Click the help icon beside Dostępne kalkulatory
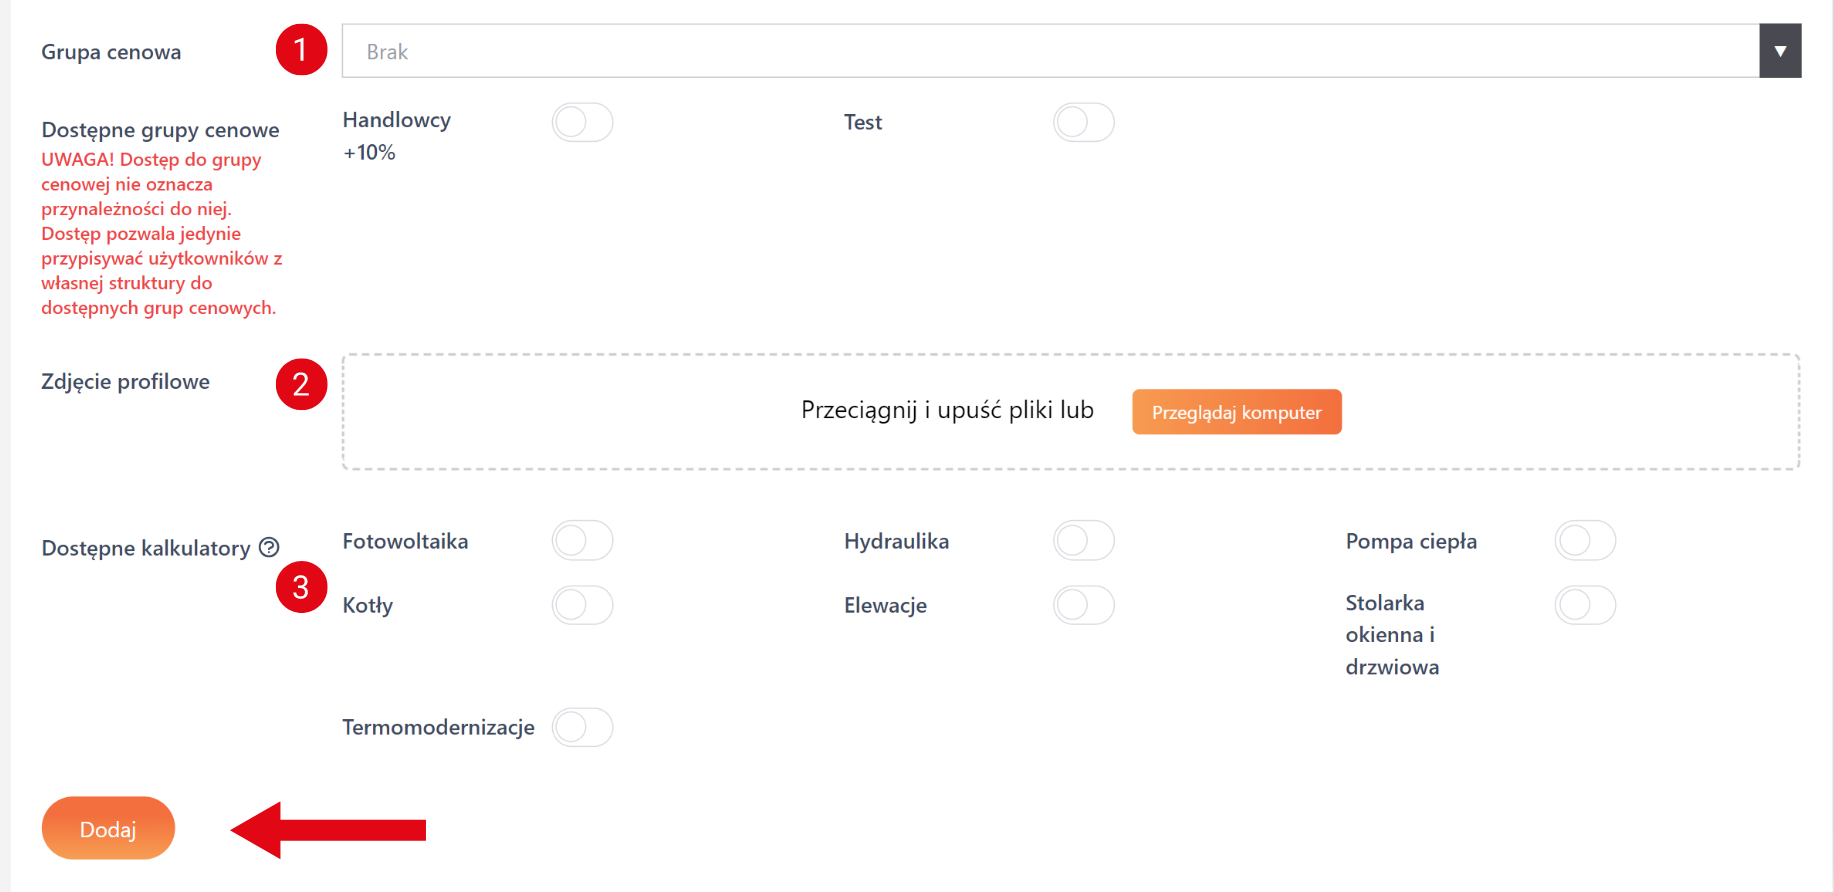The image size is (1834, 892). tap(269, 547)
